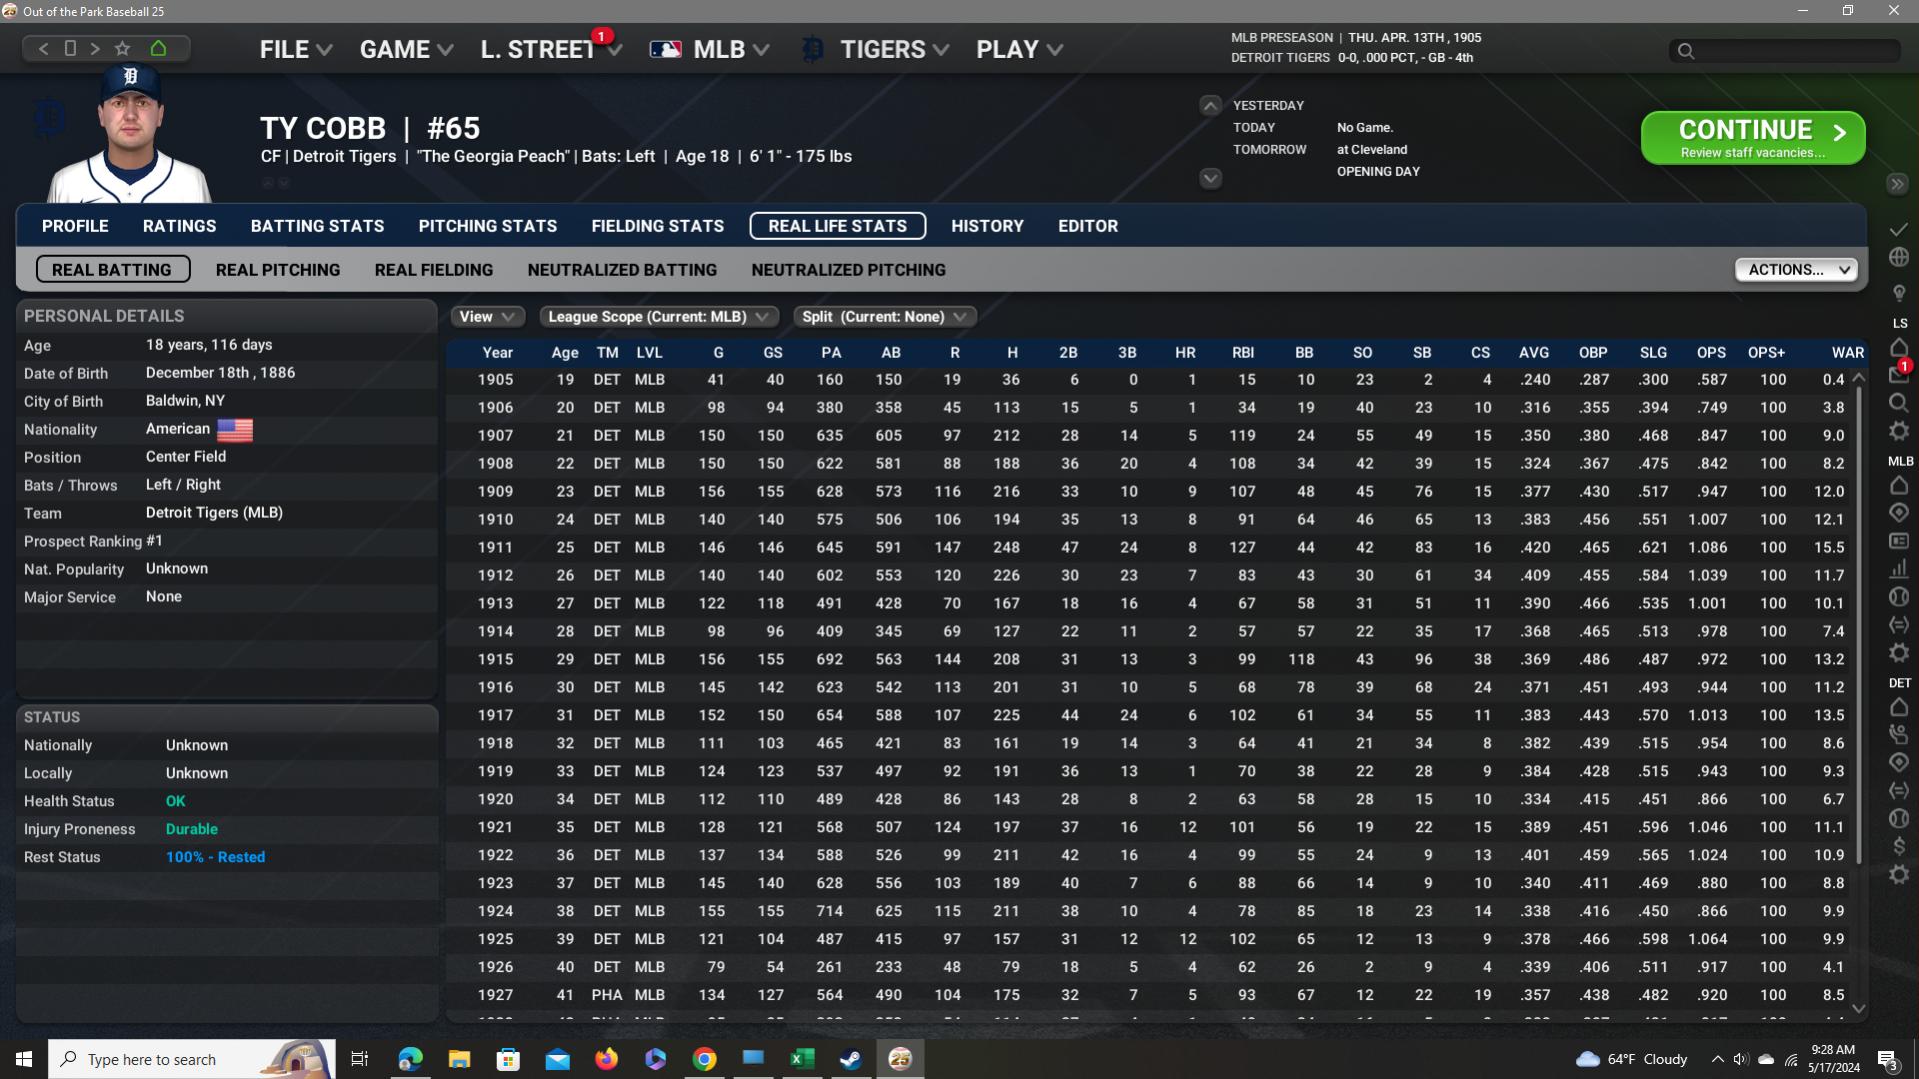Viewport: 1919px width, 1079px height.
Task: Go back with the left navigation arrow
Action: pyautogui.click(x=43, y=48)
